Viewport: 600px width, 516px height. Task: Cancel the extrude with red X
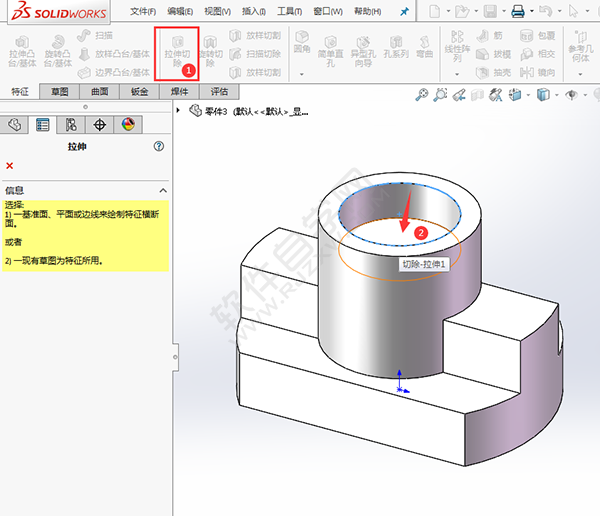tap(10, 166)
